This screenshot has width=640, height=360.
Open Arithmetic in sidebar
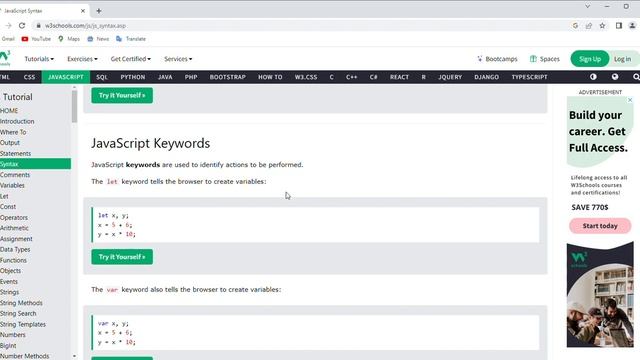[x=14, y=228]
